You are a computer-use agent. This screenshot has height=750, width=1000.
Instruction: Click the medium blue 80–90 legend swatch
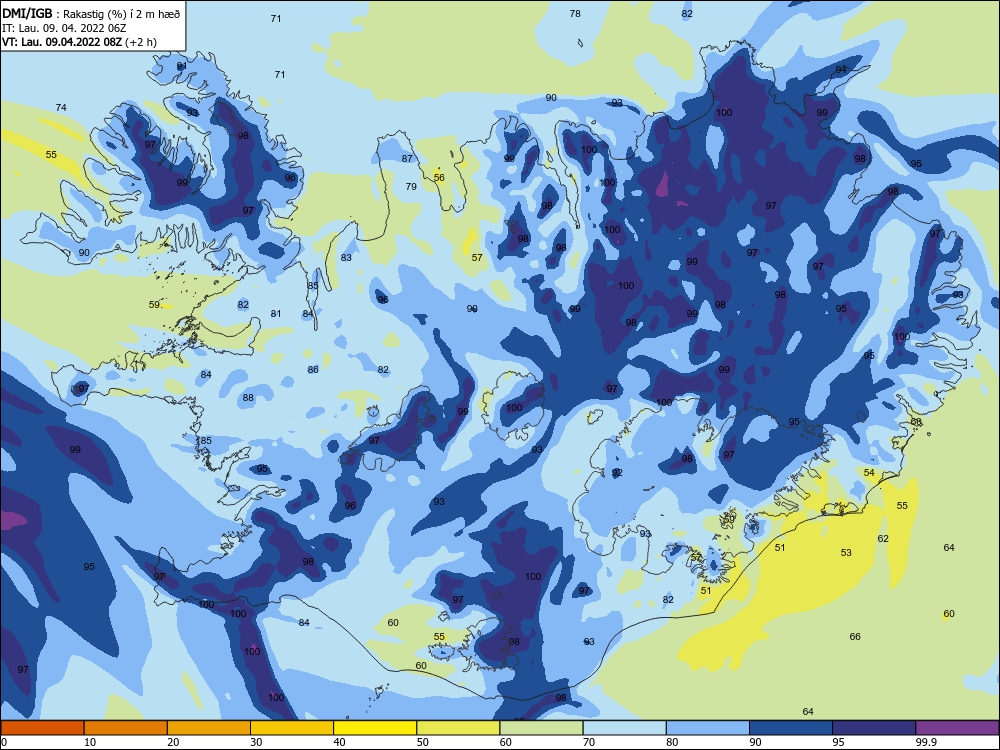(708, 728)
